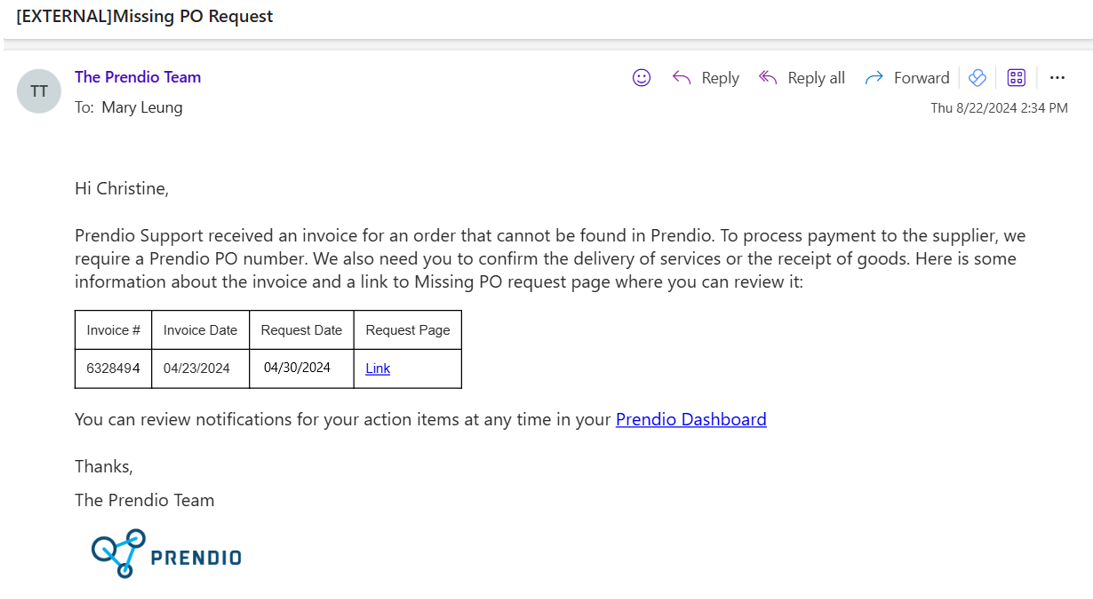
Task: Click the TT sender avatar circle
Action: coord(38,91)
